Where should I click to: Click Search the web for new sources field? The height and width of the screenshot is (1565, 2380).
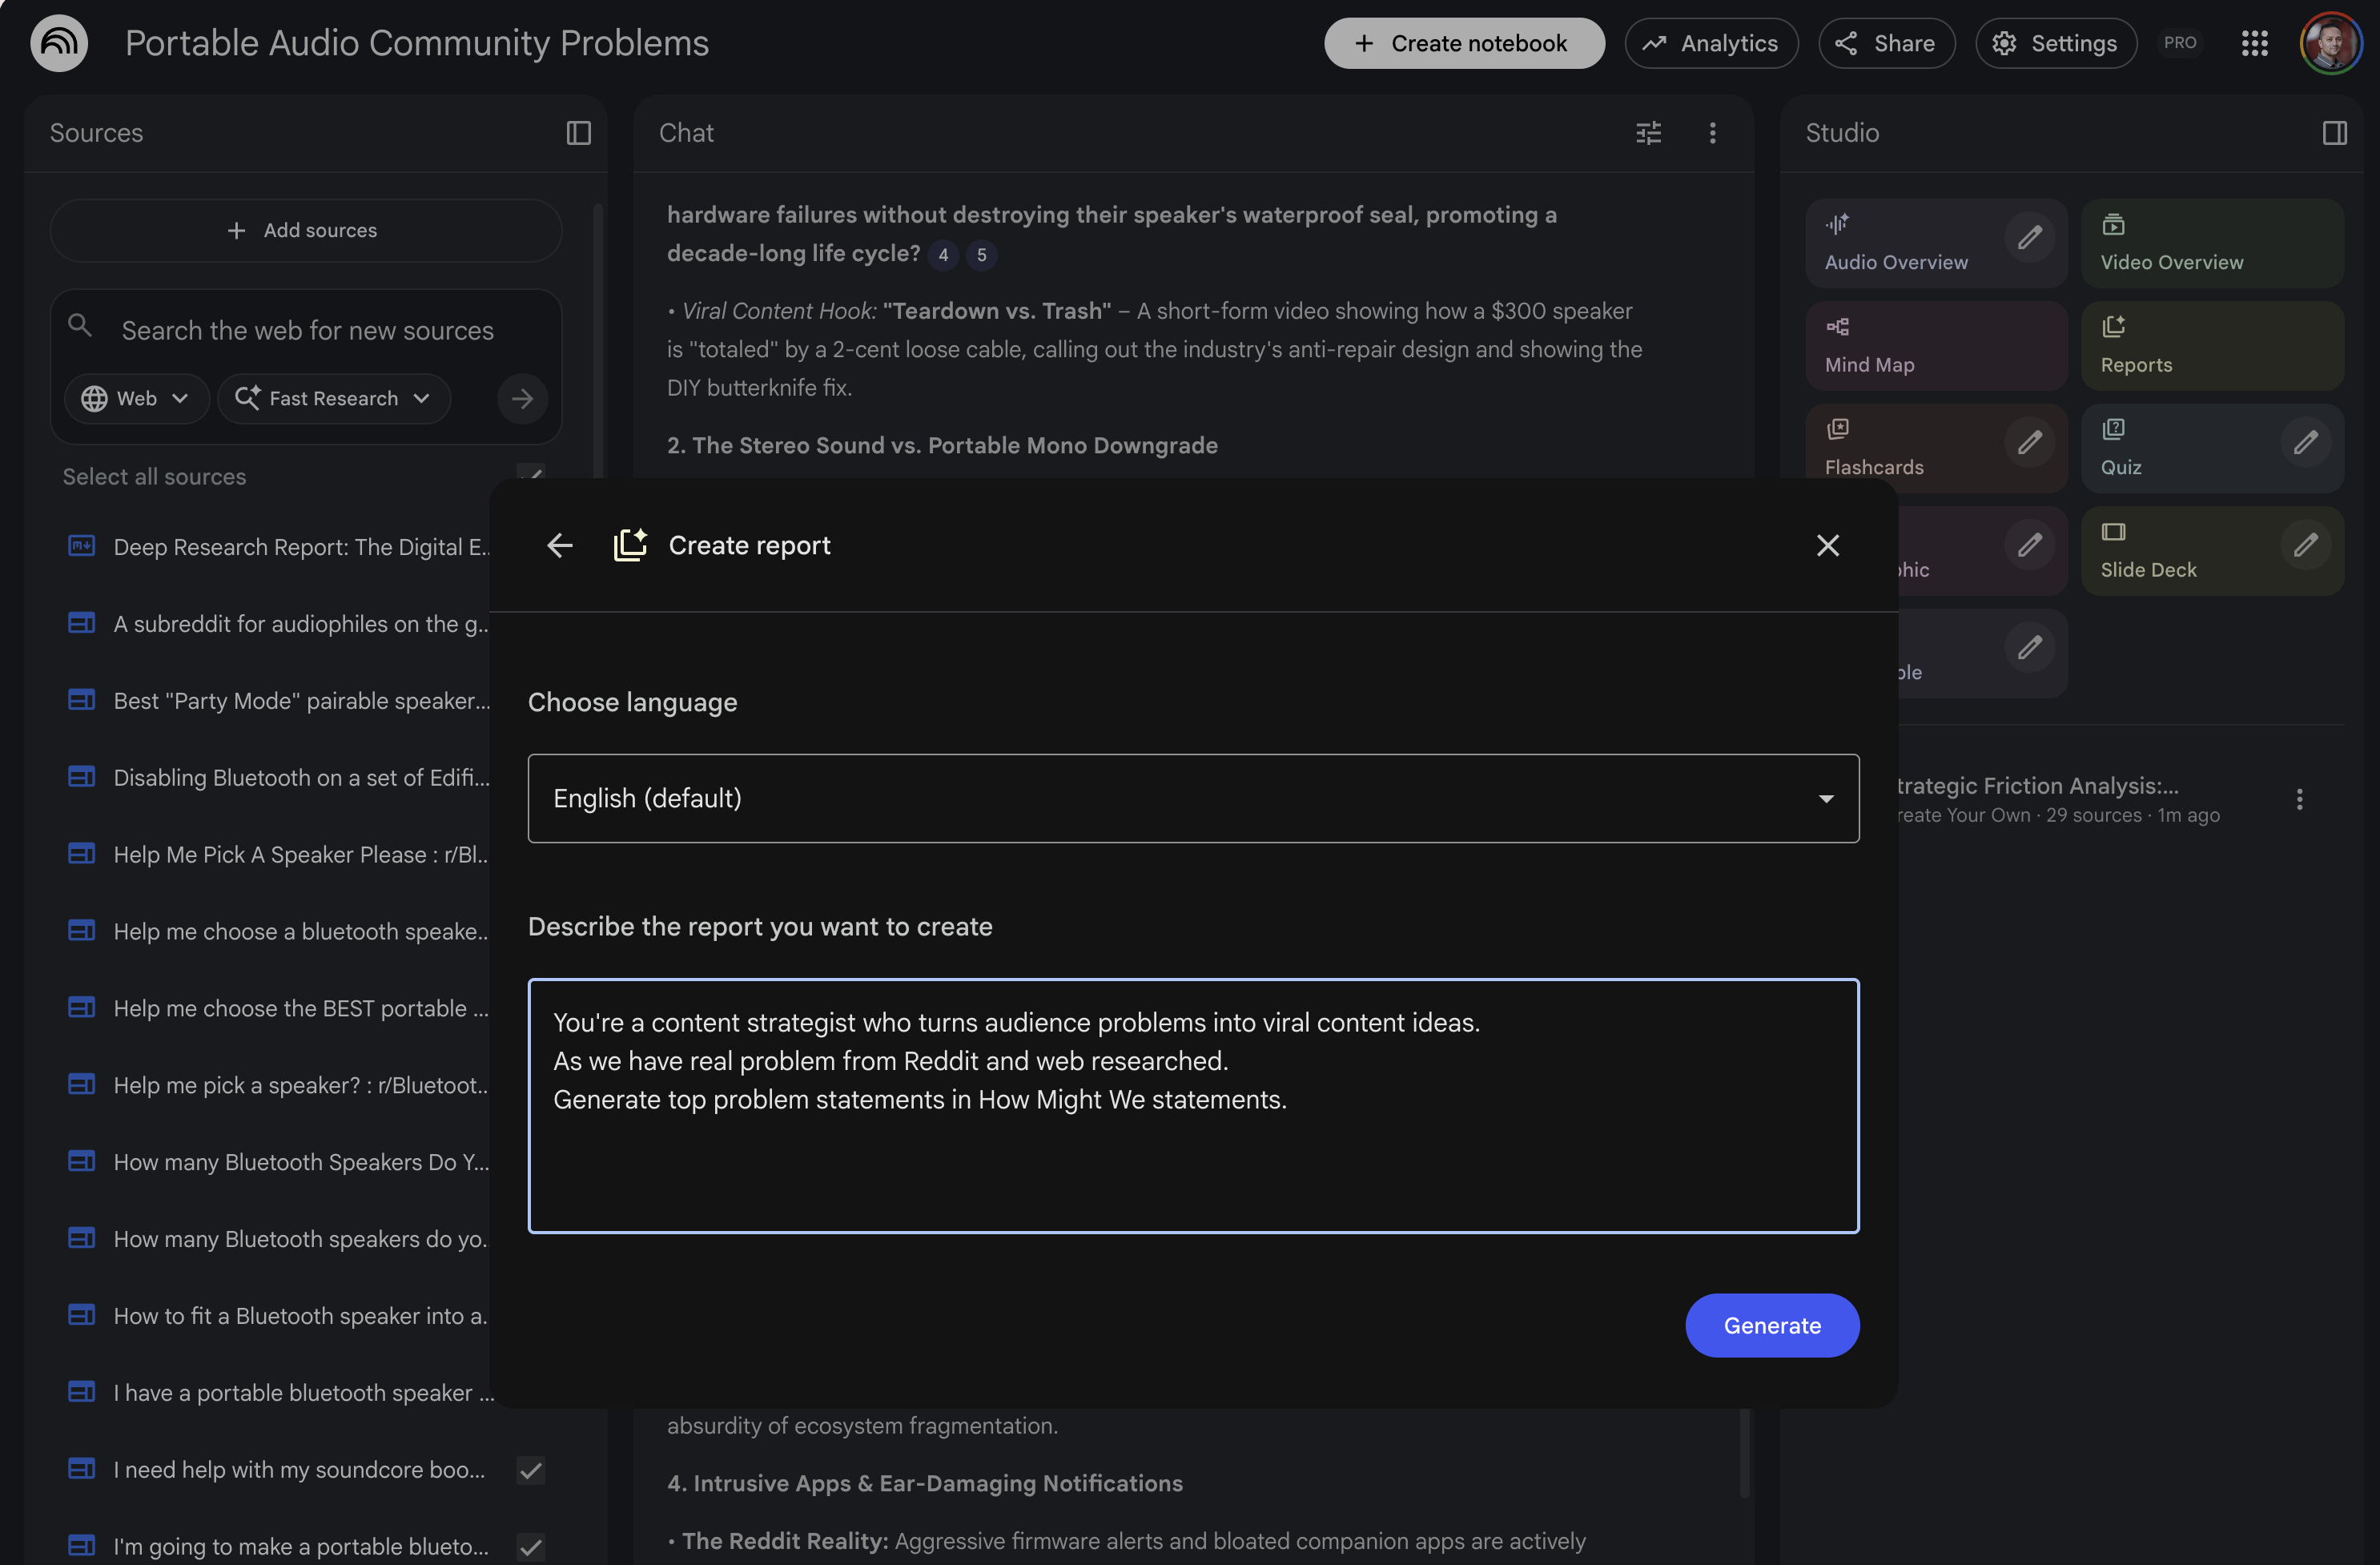pos(307,331)
